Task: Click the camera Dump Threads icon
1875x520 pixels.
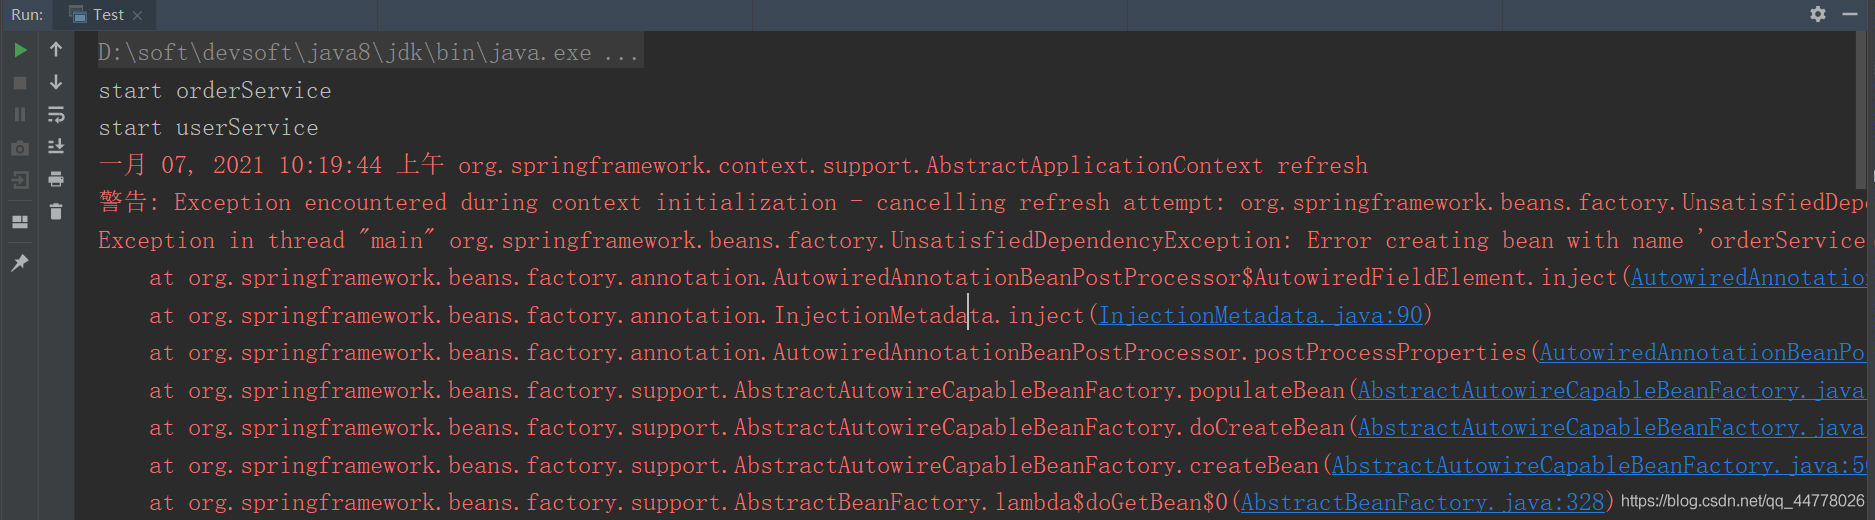Action: (x=20, y=148)
